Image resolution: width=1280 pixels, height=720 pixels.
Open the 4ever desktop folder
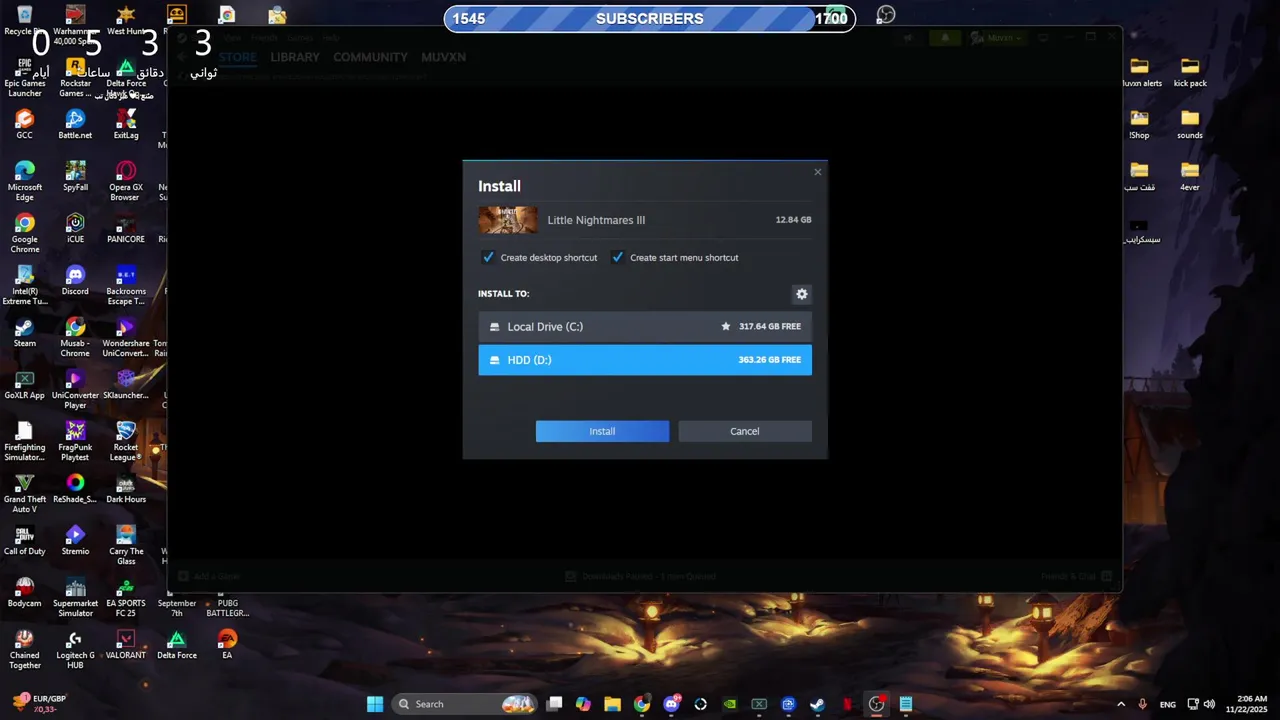click(1190, 177)
